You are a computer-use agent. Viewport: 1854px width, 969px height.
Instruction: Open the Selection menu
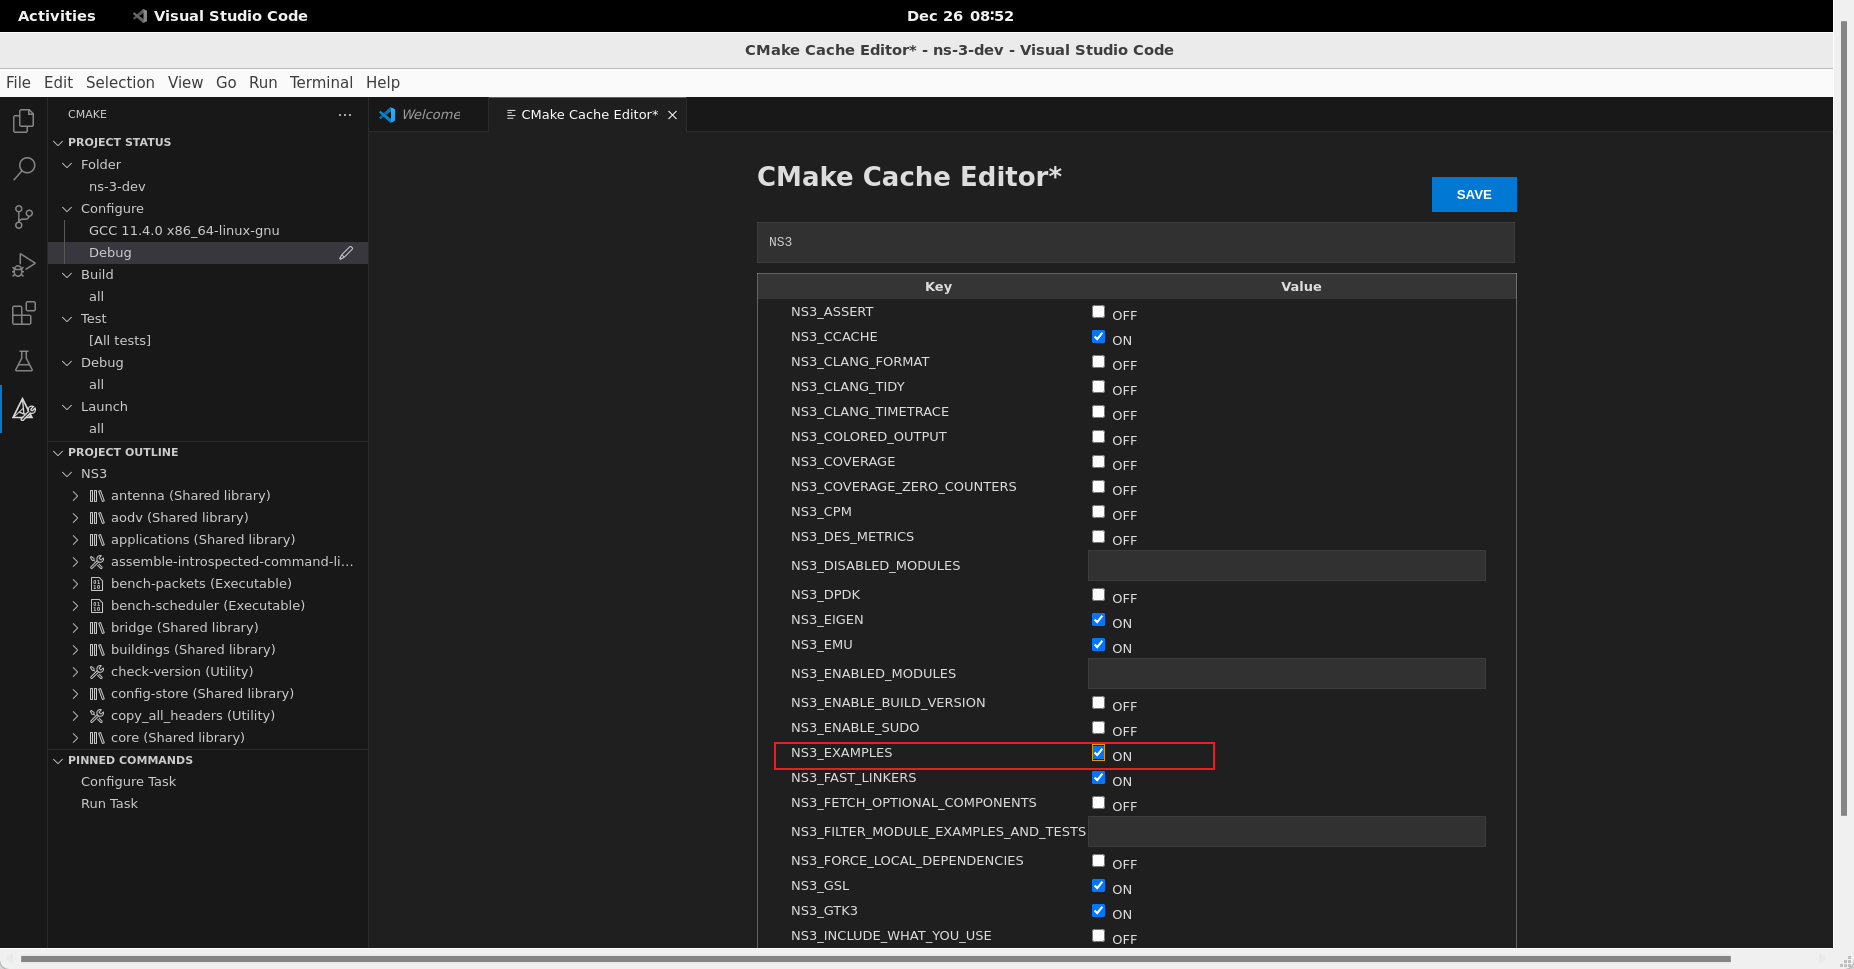(120, 83)
